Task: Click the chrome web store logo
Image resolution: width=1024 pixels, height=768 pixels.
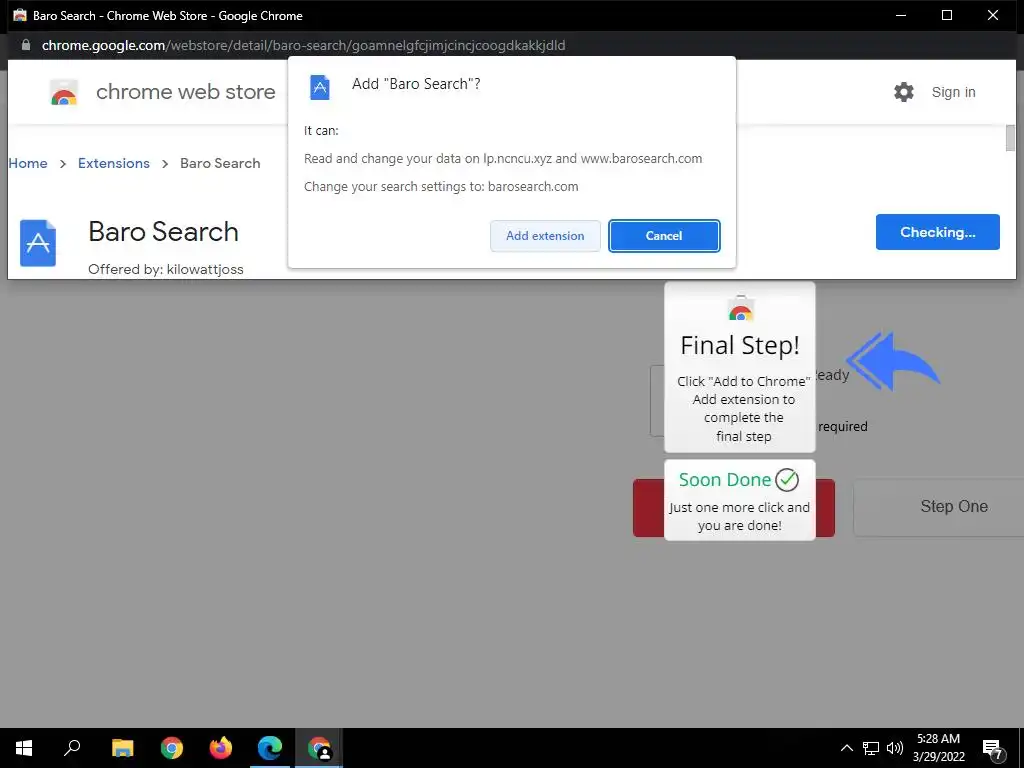Action: [64, 92]
